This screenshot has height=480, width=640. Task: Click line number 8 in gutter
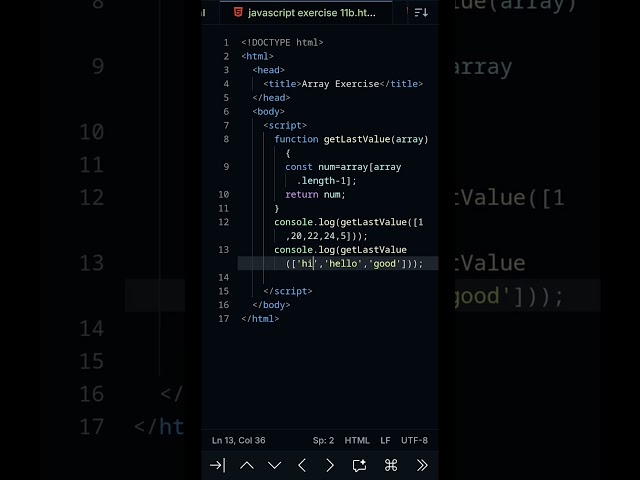(226, 139)
